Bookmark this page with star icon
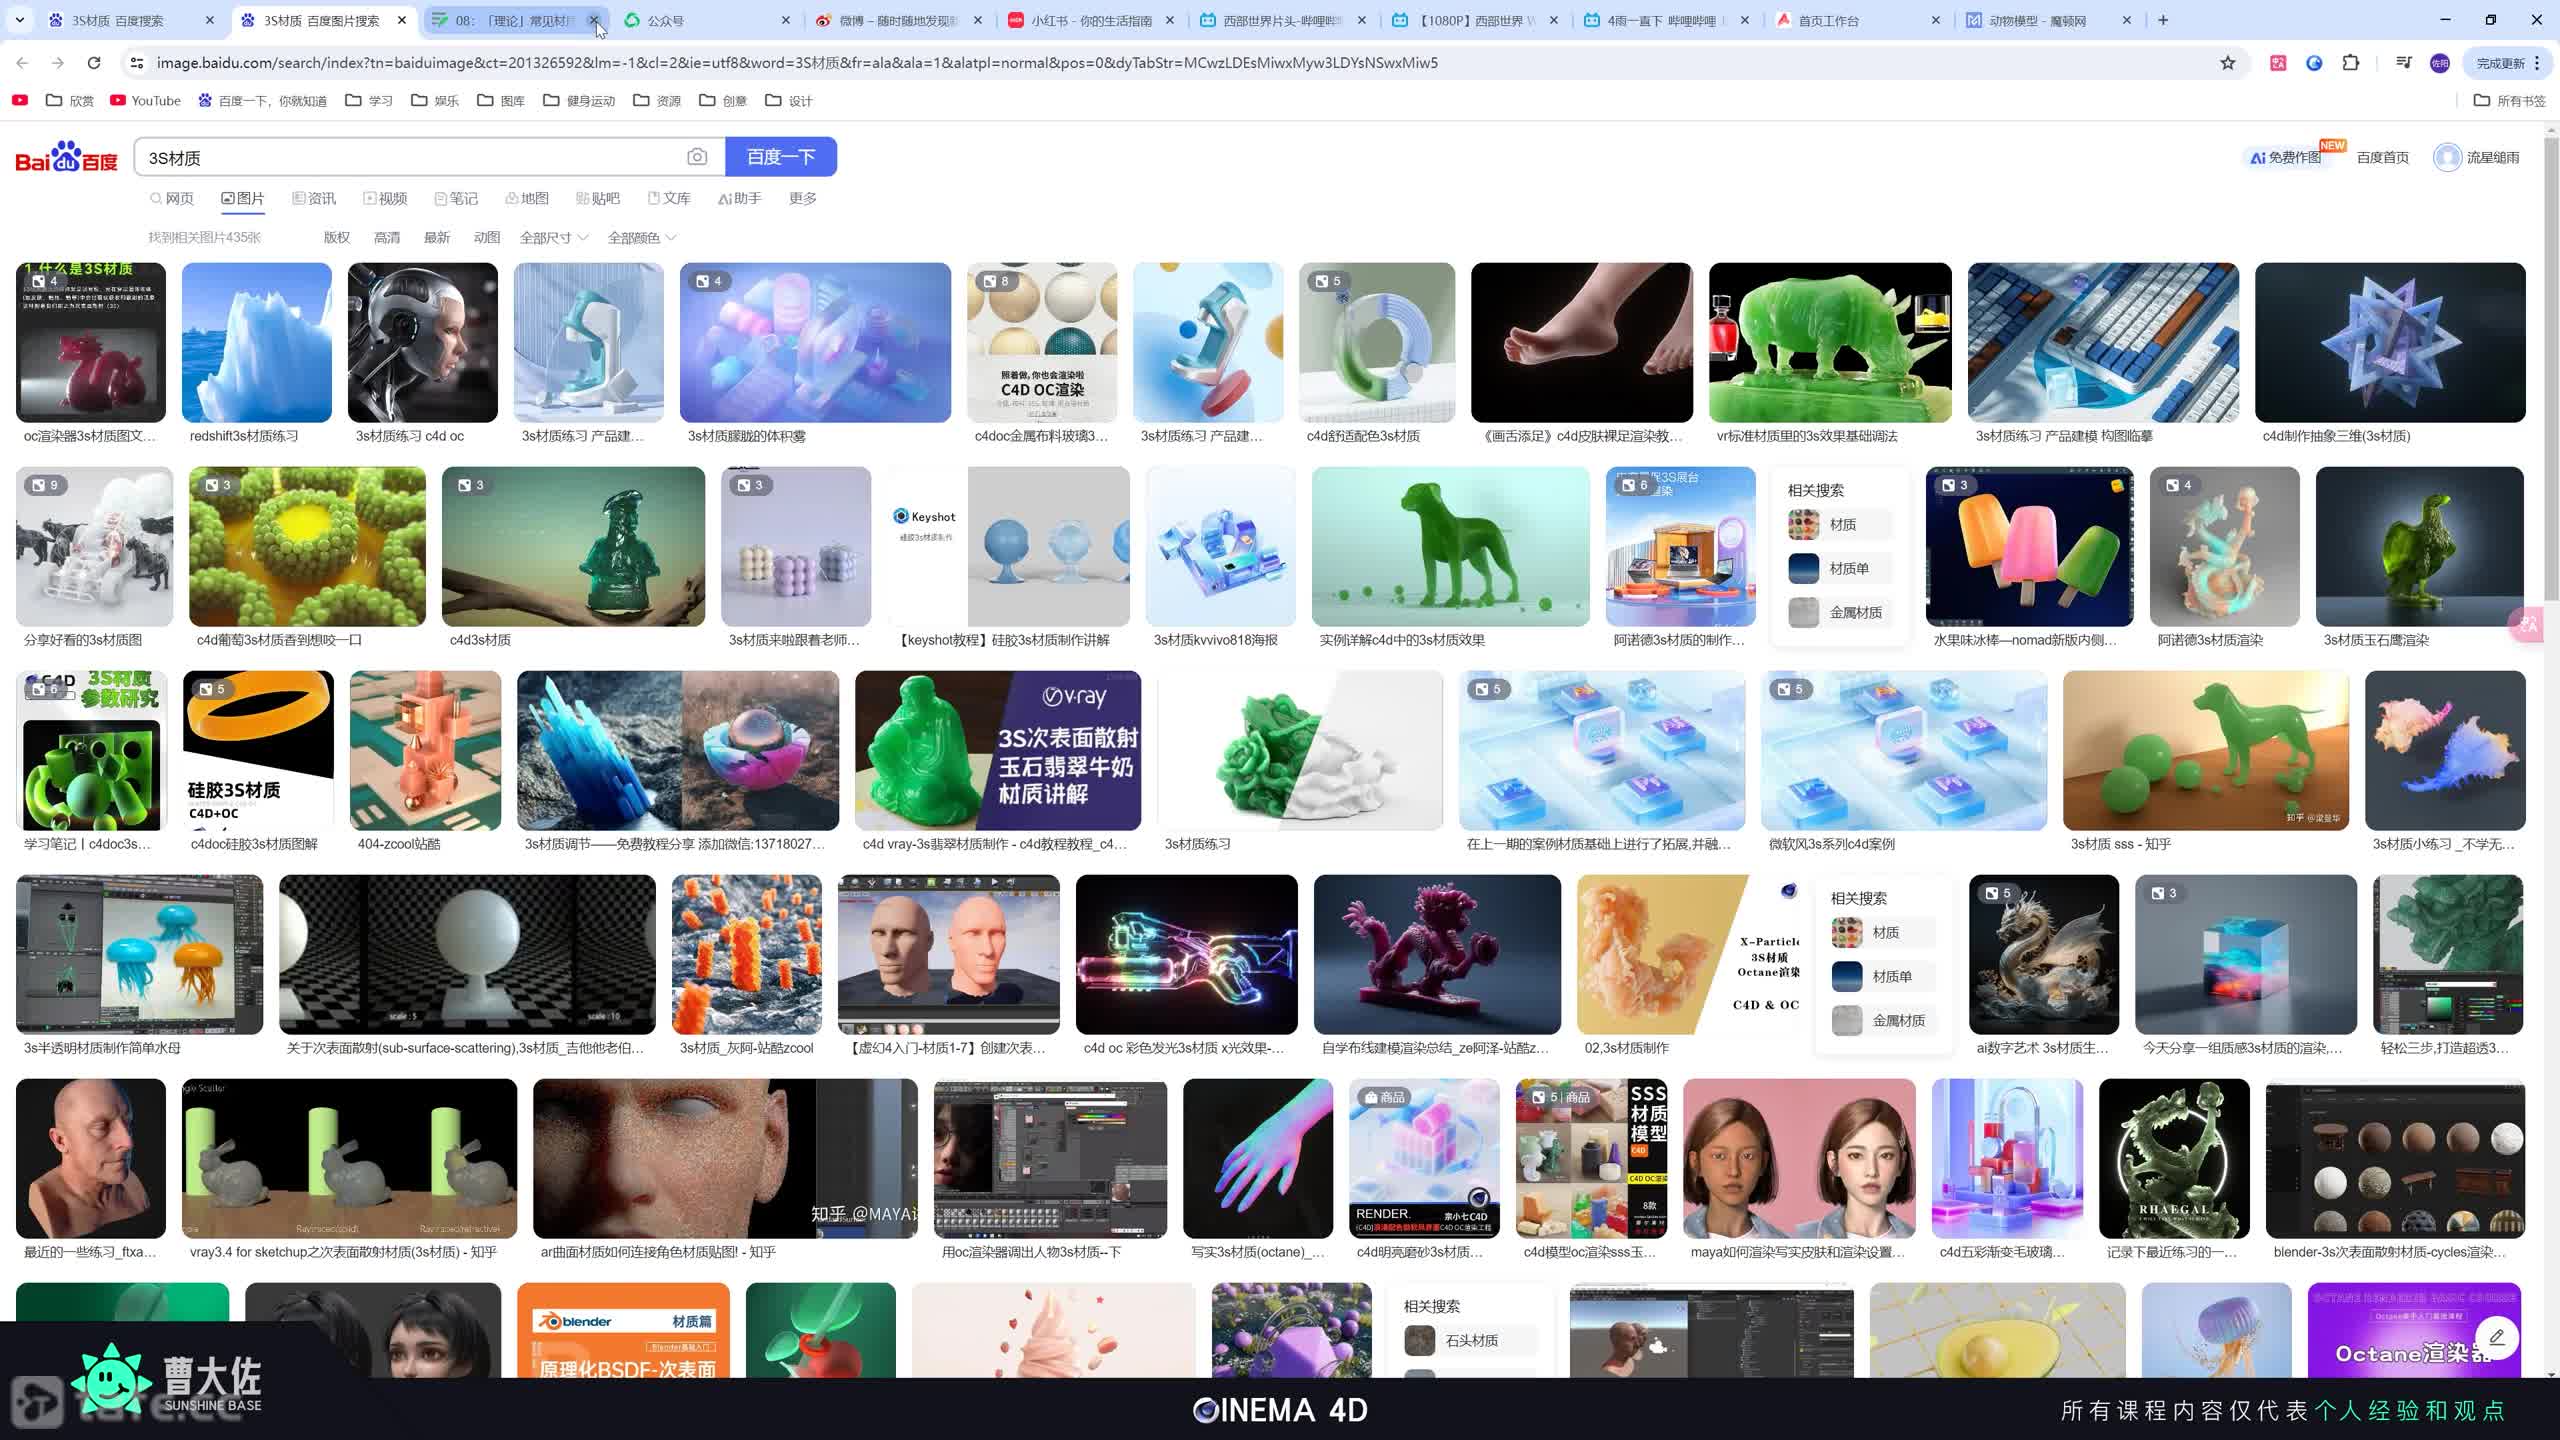The height and width of the screenshot is (1440, 2560). 2227,63
